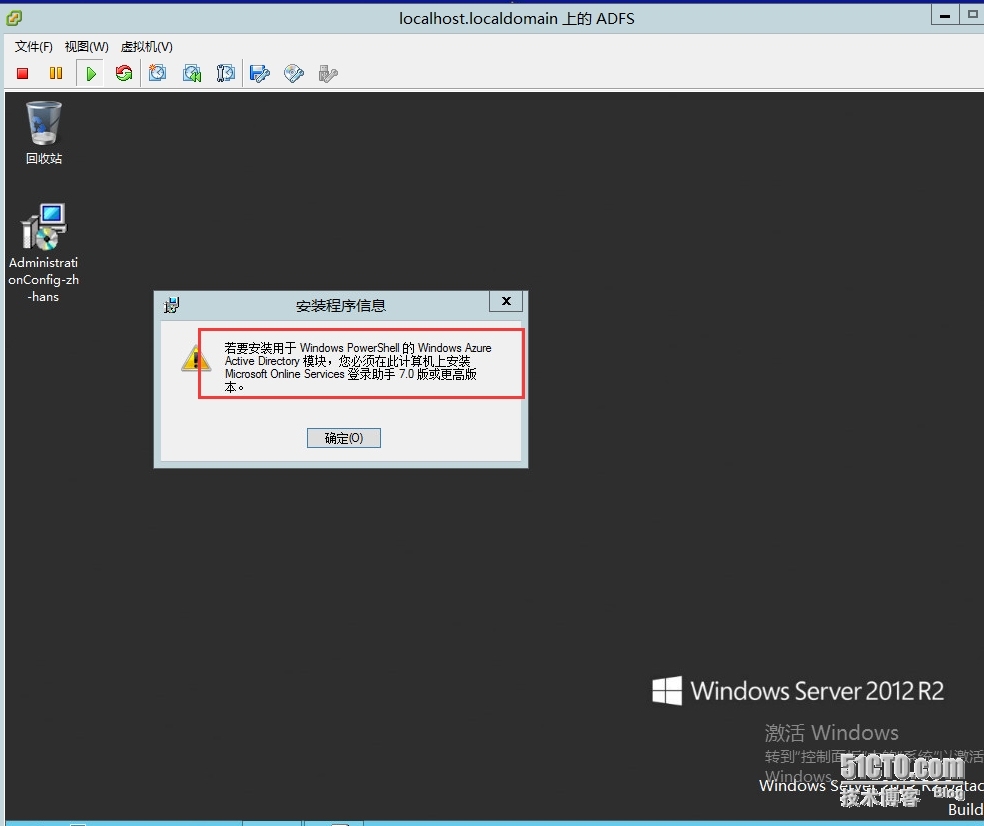Image resolution: width=984 pixels, height=826 pixels.
Task: Click the 安装程序信息 dialog title
Action: pyautogui.click(x=341, y=306)
